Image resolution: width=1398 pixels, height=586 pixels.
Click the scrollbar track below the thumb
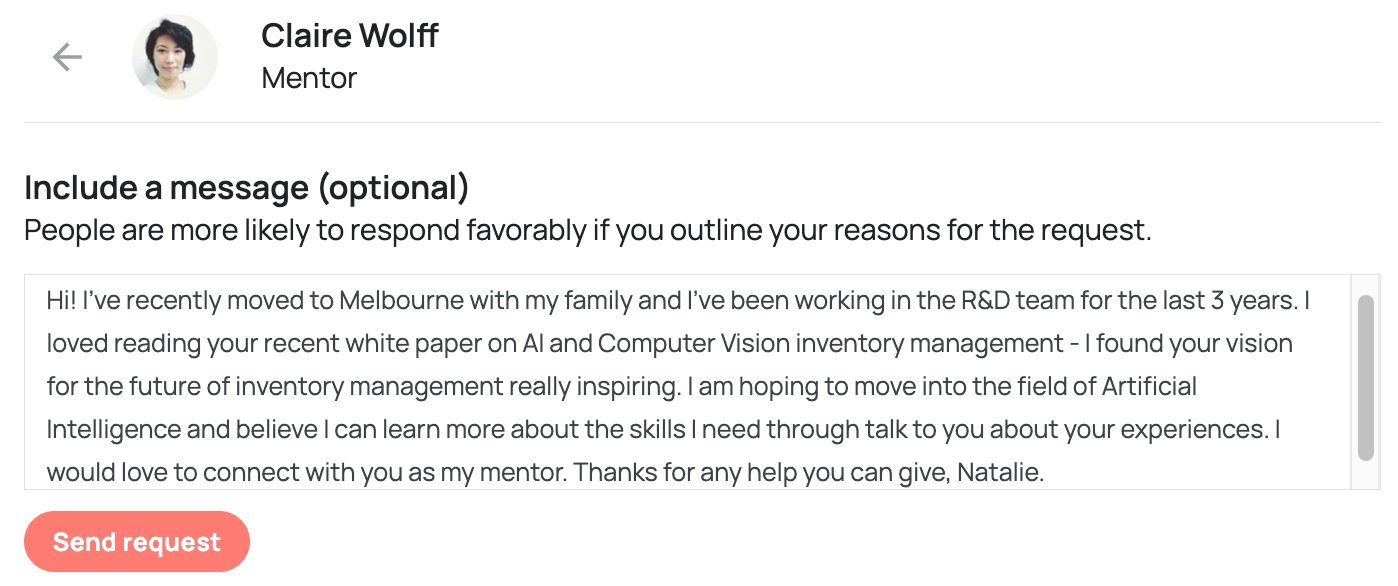(x=1366, y=475)
